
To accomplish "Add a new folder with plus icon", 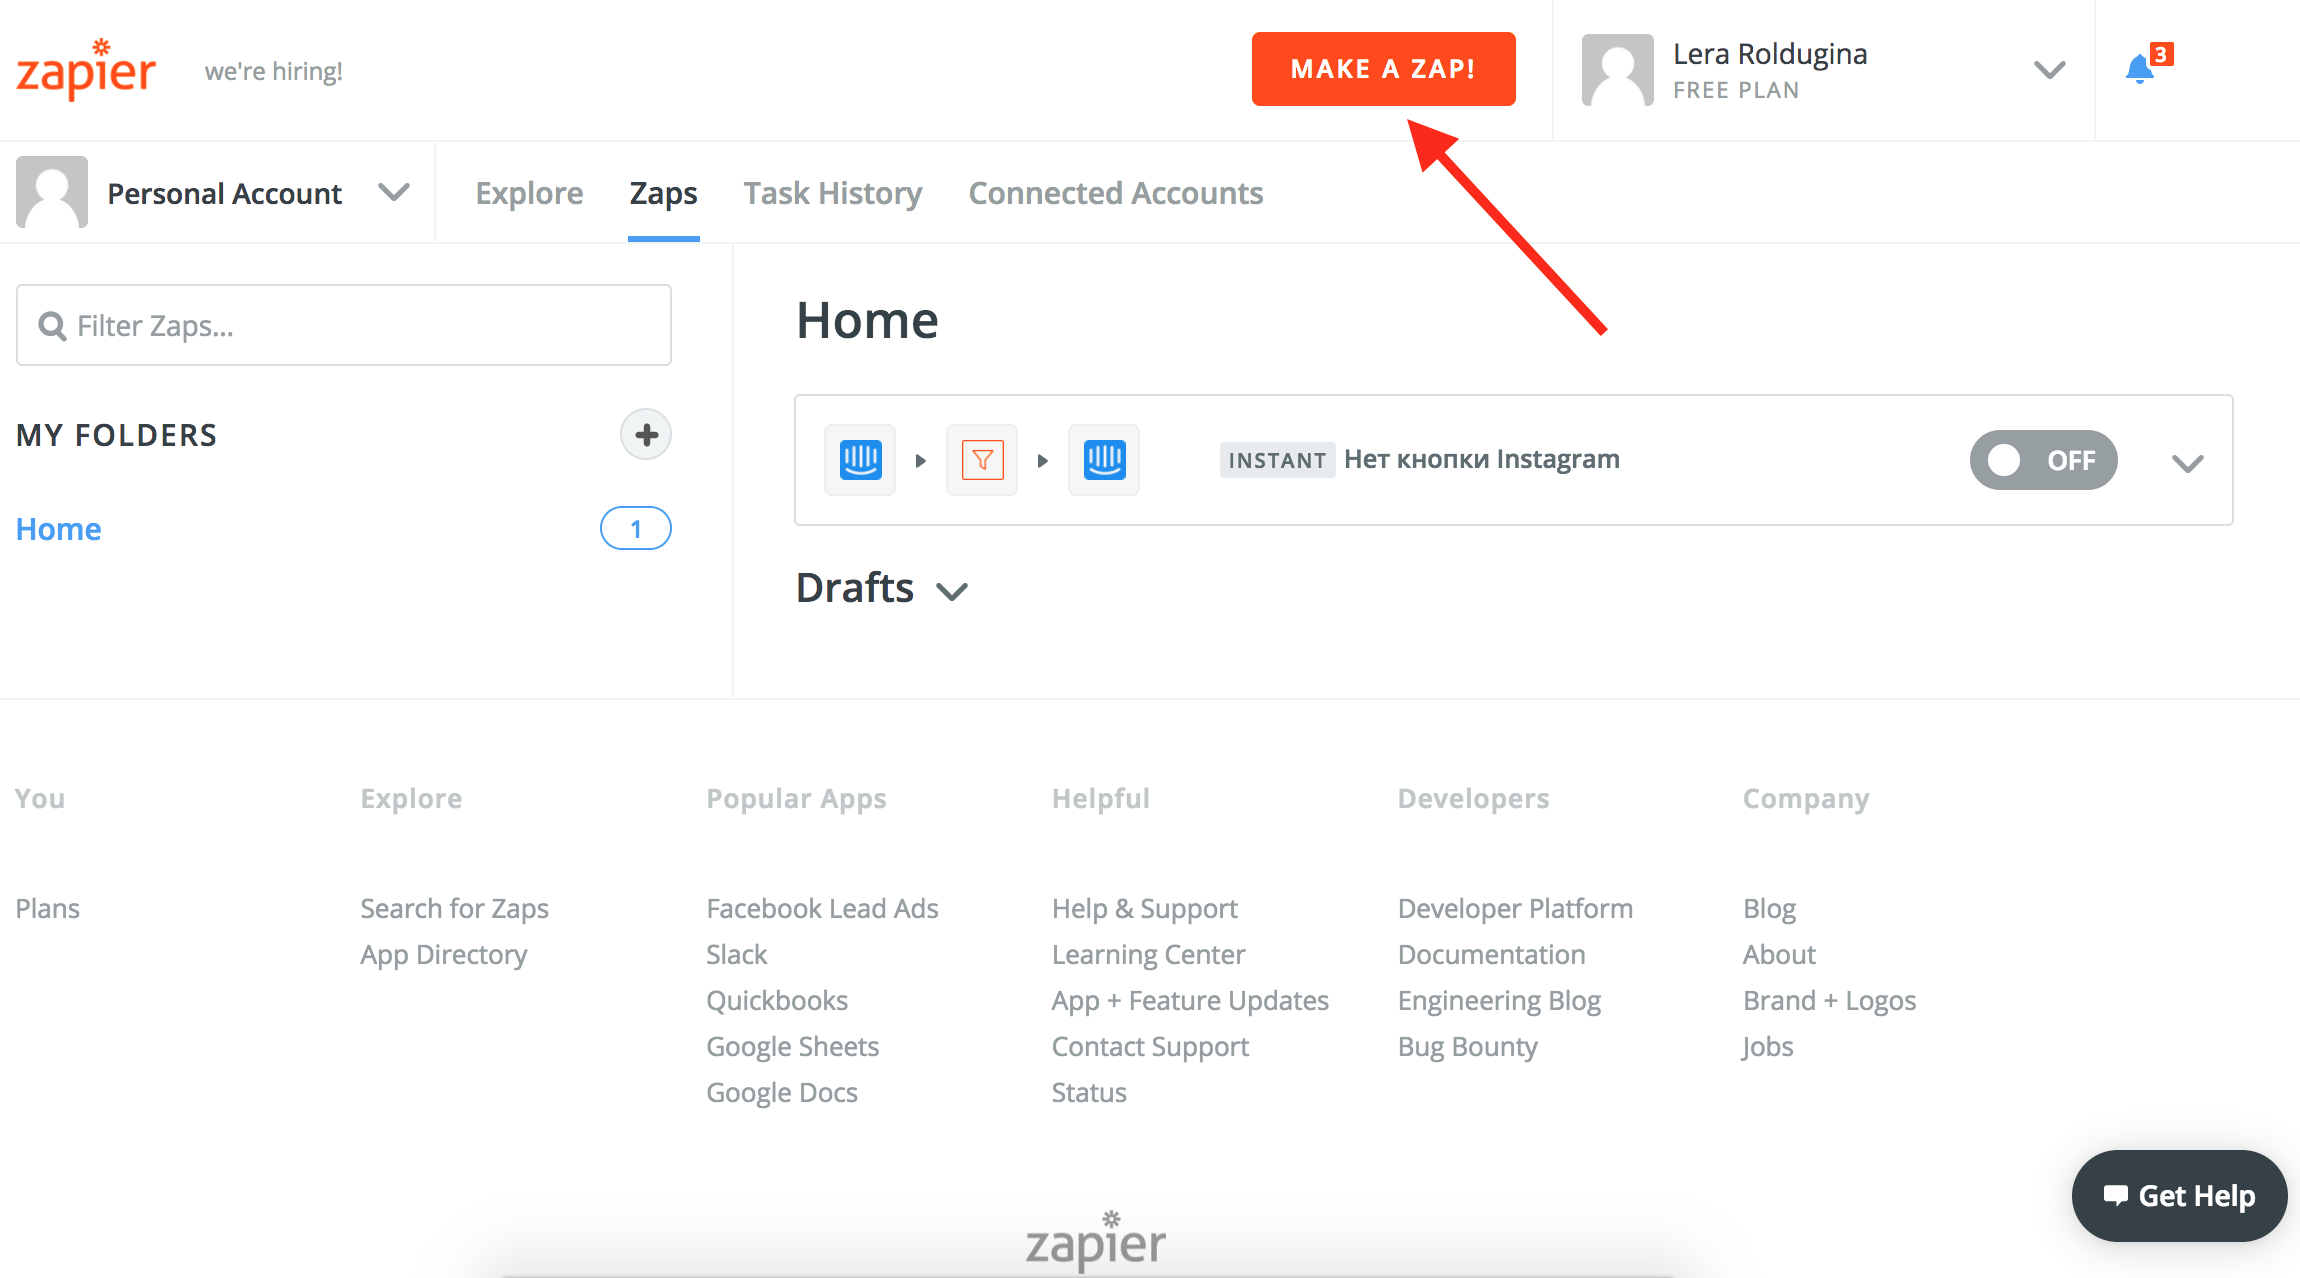I will [x=646, y=434].
